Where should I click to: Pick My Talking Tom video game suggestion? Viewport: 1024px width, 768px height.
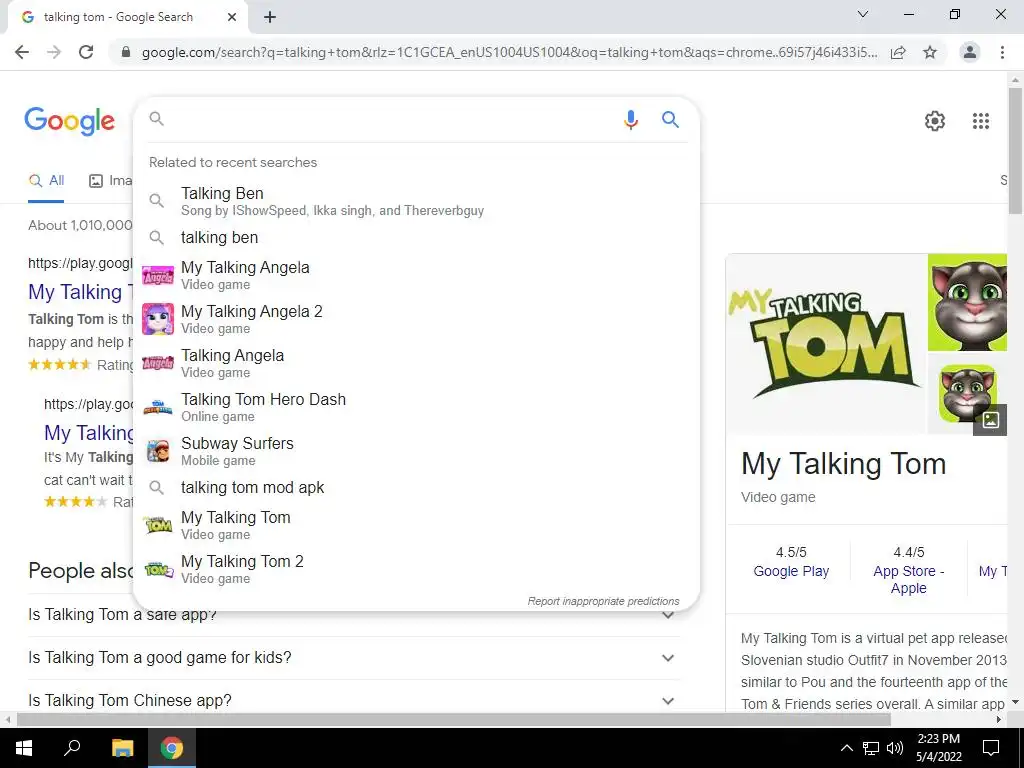pyautogui.click(x=416, y=525)
